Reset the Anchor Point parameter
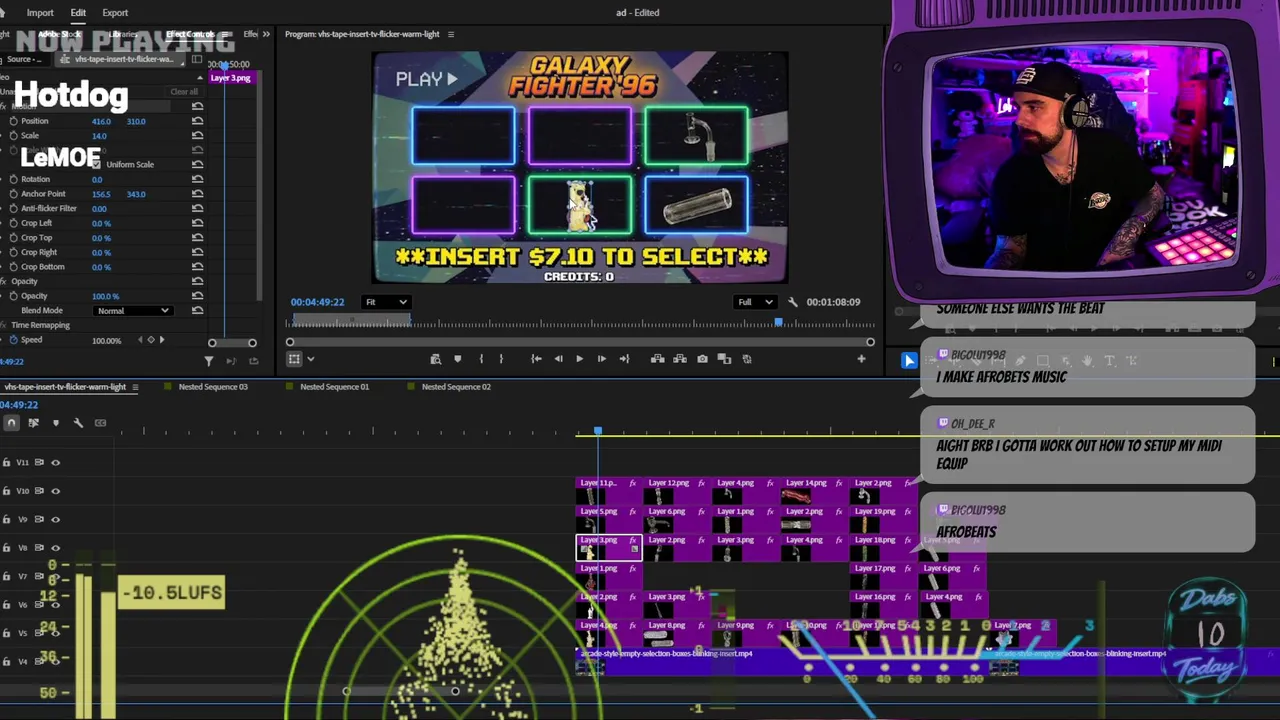The height and width of the screenshot is (720, 1280). pos(197,194)
